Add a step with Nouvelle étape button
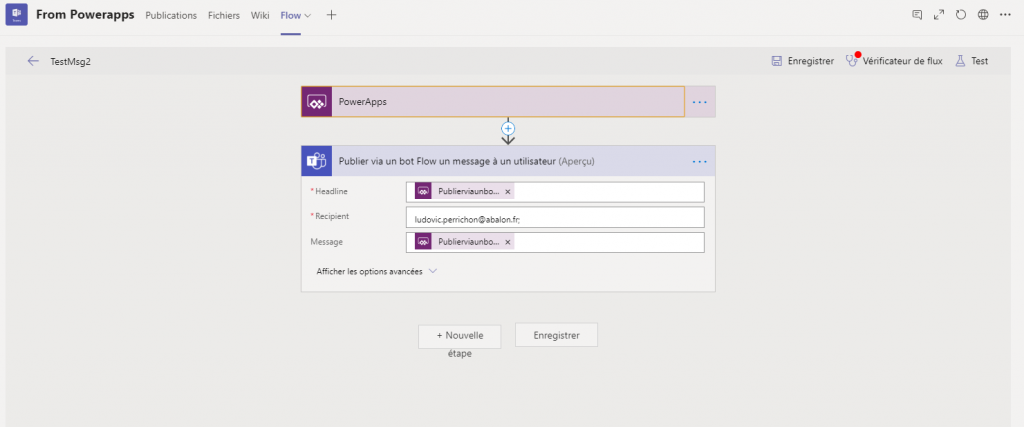Image resolution: width=1024 pixels, height=427 pixels. tap(460, 336)
